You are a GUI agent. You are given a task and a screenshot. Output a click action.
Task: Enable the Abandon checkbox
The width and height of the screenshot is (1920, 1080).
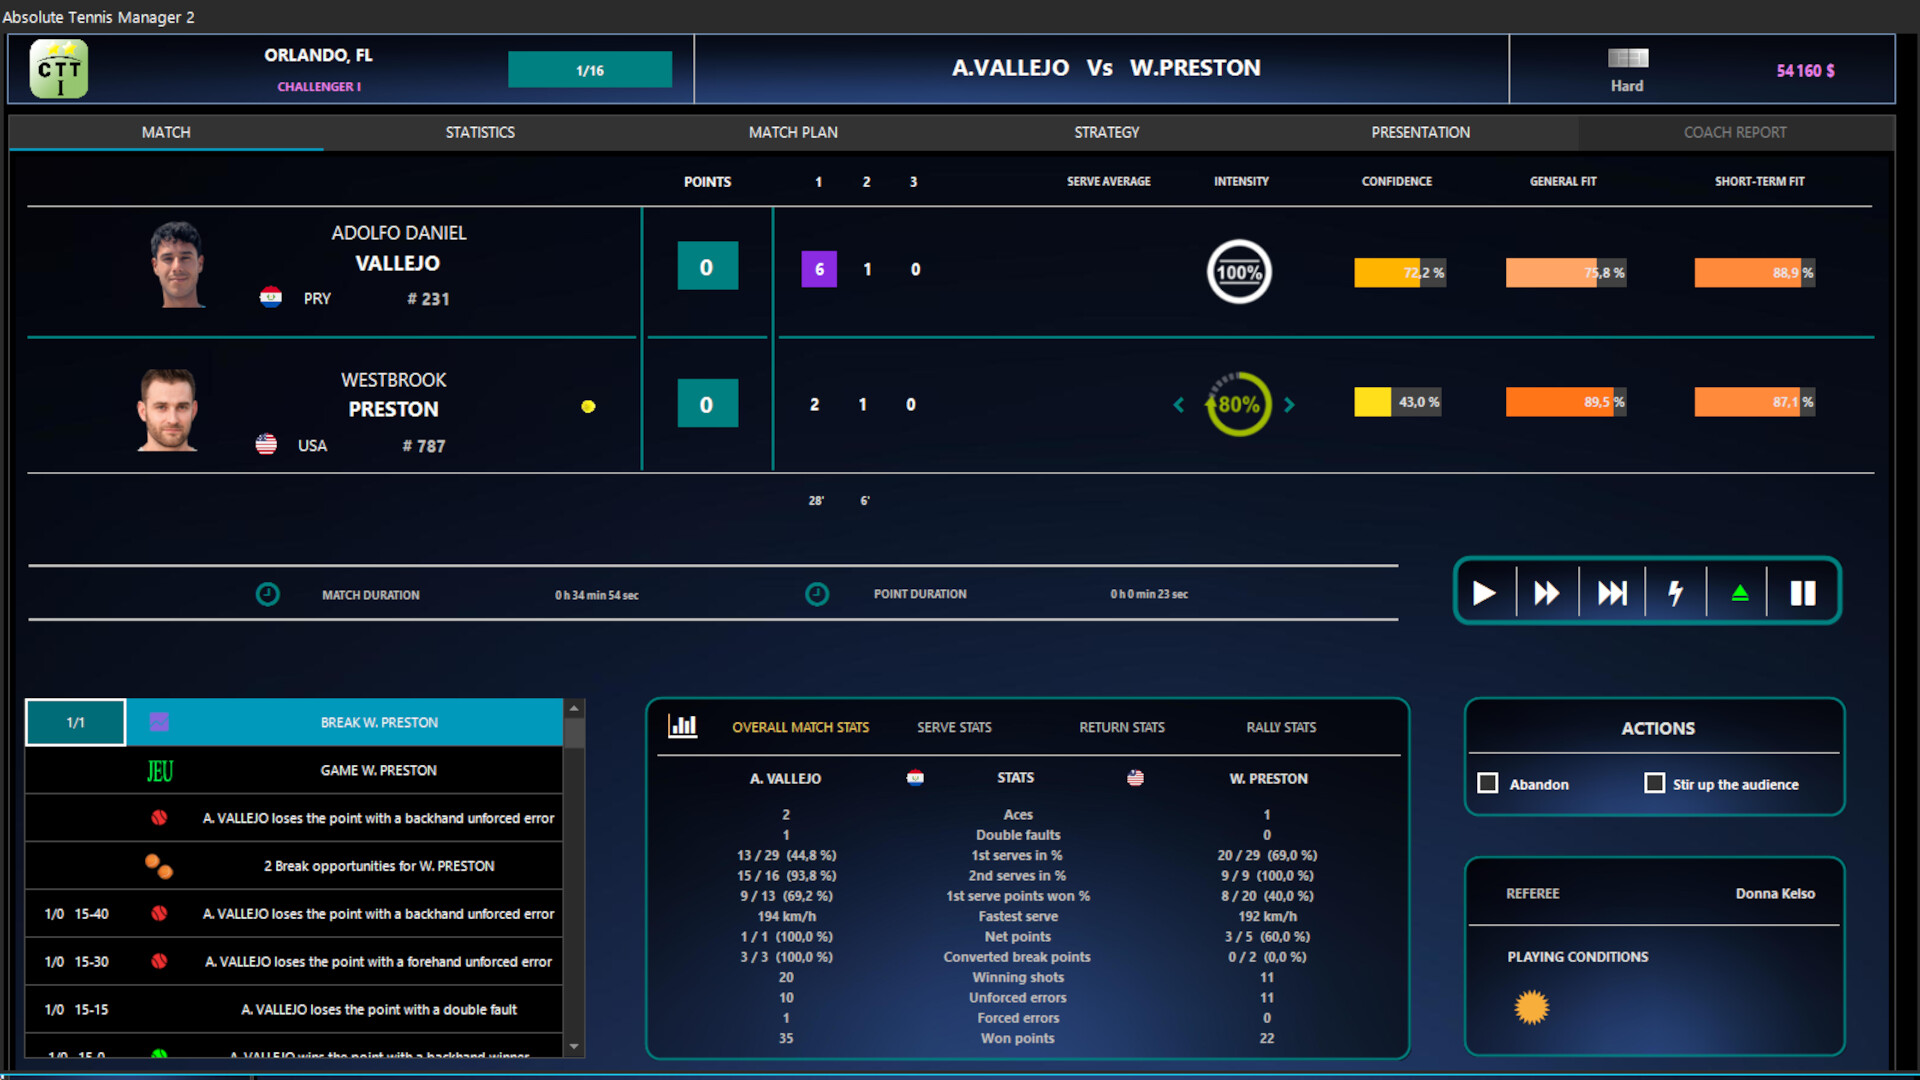tap(1487, 784)
